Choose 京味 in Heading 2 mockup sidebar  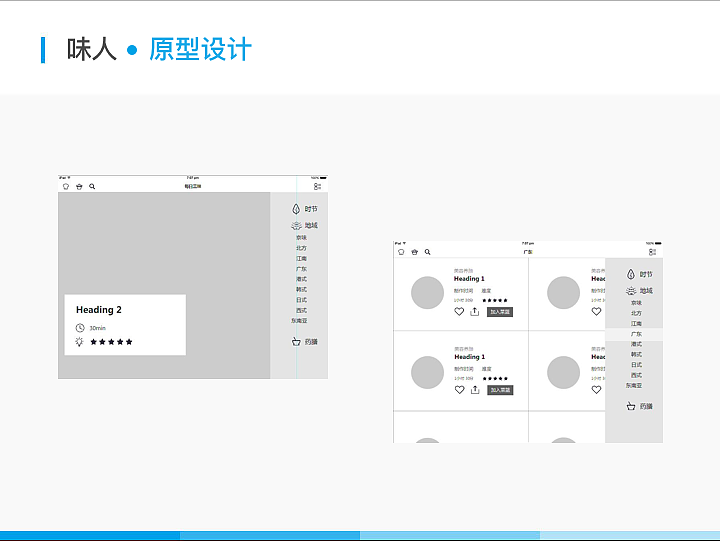(301, 238)
